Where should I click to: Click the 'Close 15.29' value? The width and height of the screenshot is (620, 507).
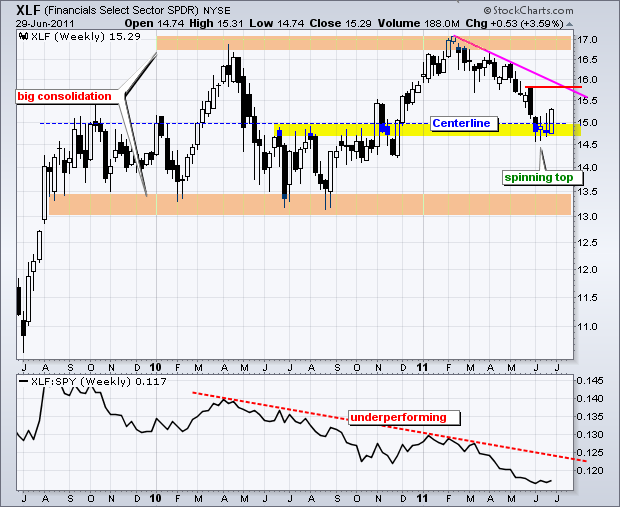pyautogui.click(x=340, y=24)
